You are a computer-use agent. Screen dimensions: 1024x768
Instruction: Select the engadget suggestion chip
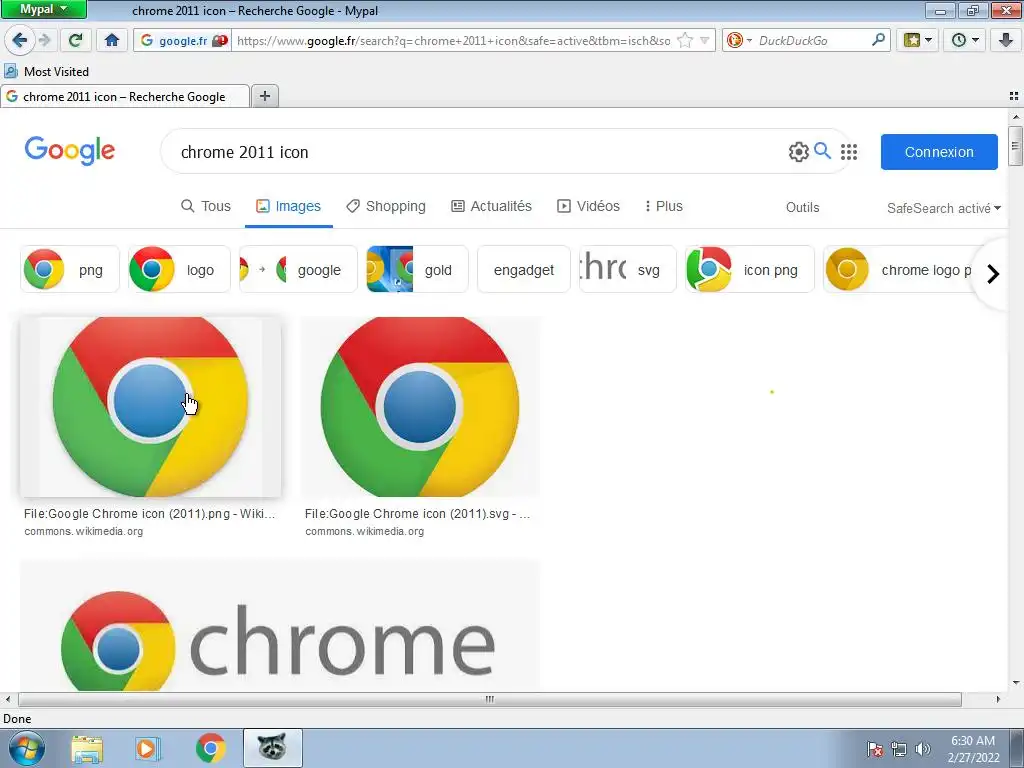tap(524, 269)
